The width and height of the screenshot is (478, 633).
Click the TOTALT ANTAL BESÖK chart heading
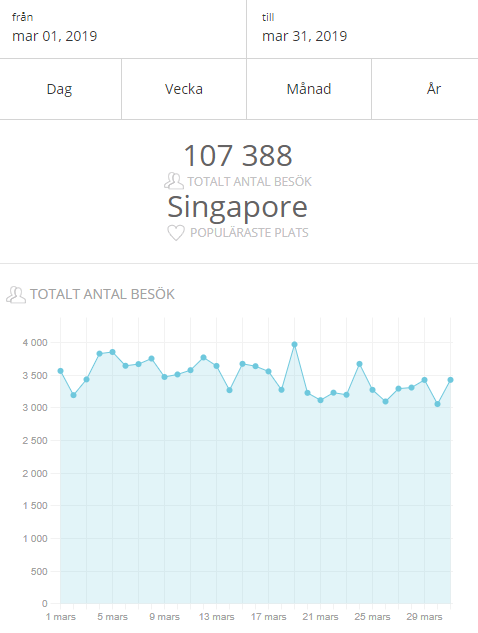[x=102, y=294]
